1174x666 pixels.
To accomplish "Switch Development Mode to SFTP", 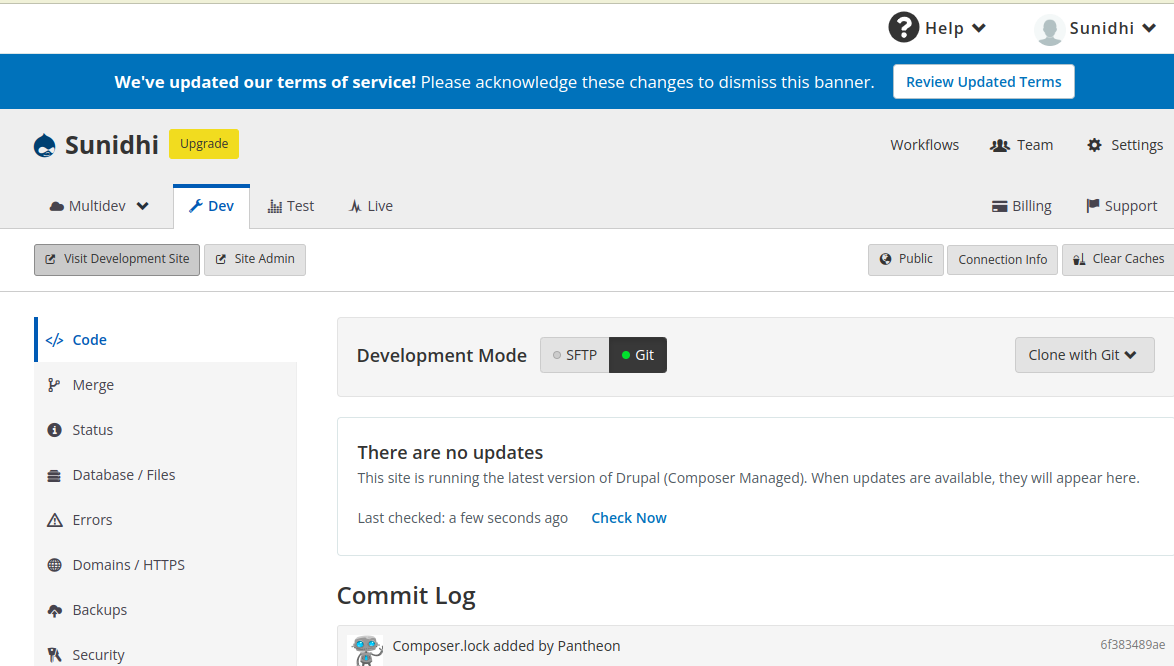I will coord(574,355).
